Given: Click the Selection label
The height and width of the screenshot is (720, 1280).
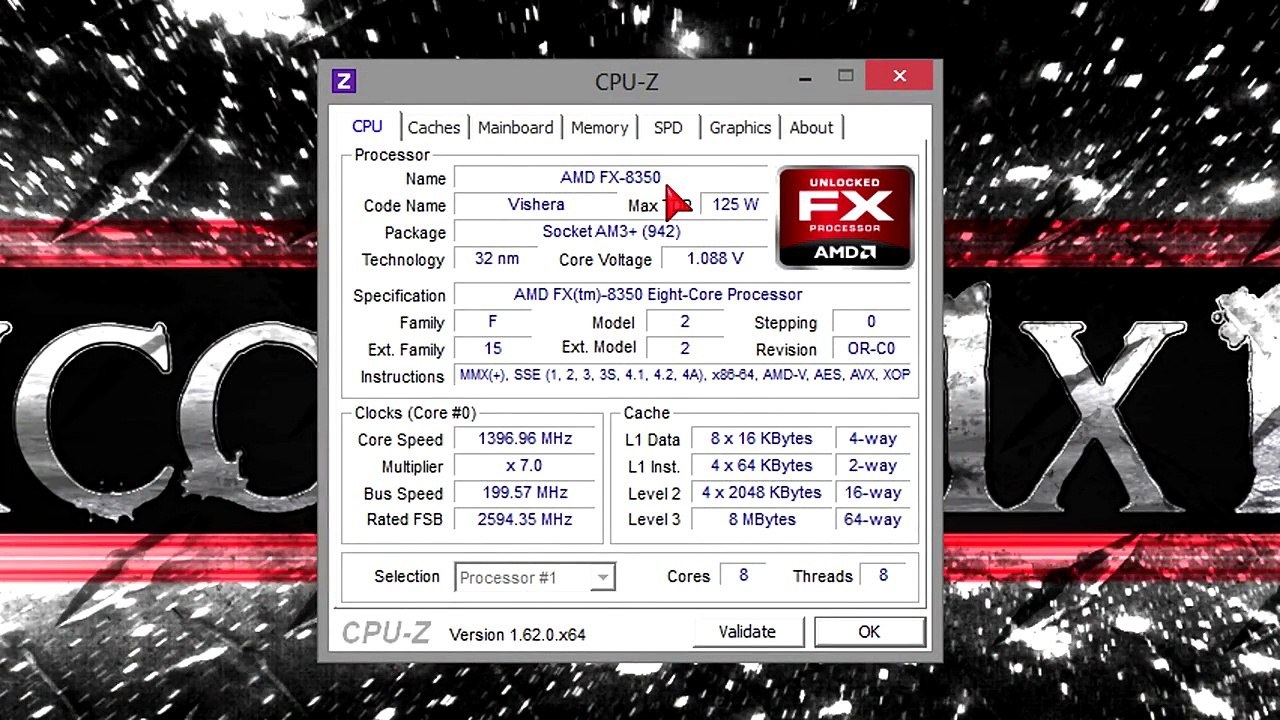Looking at the screenshot, I should coord(407,577).
